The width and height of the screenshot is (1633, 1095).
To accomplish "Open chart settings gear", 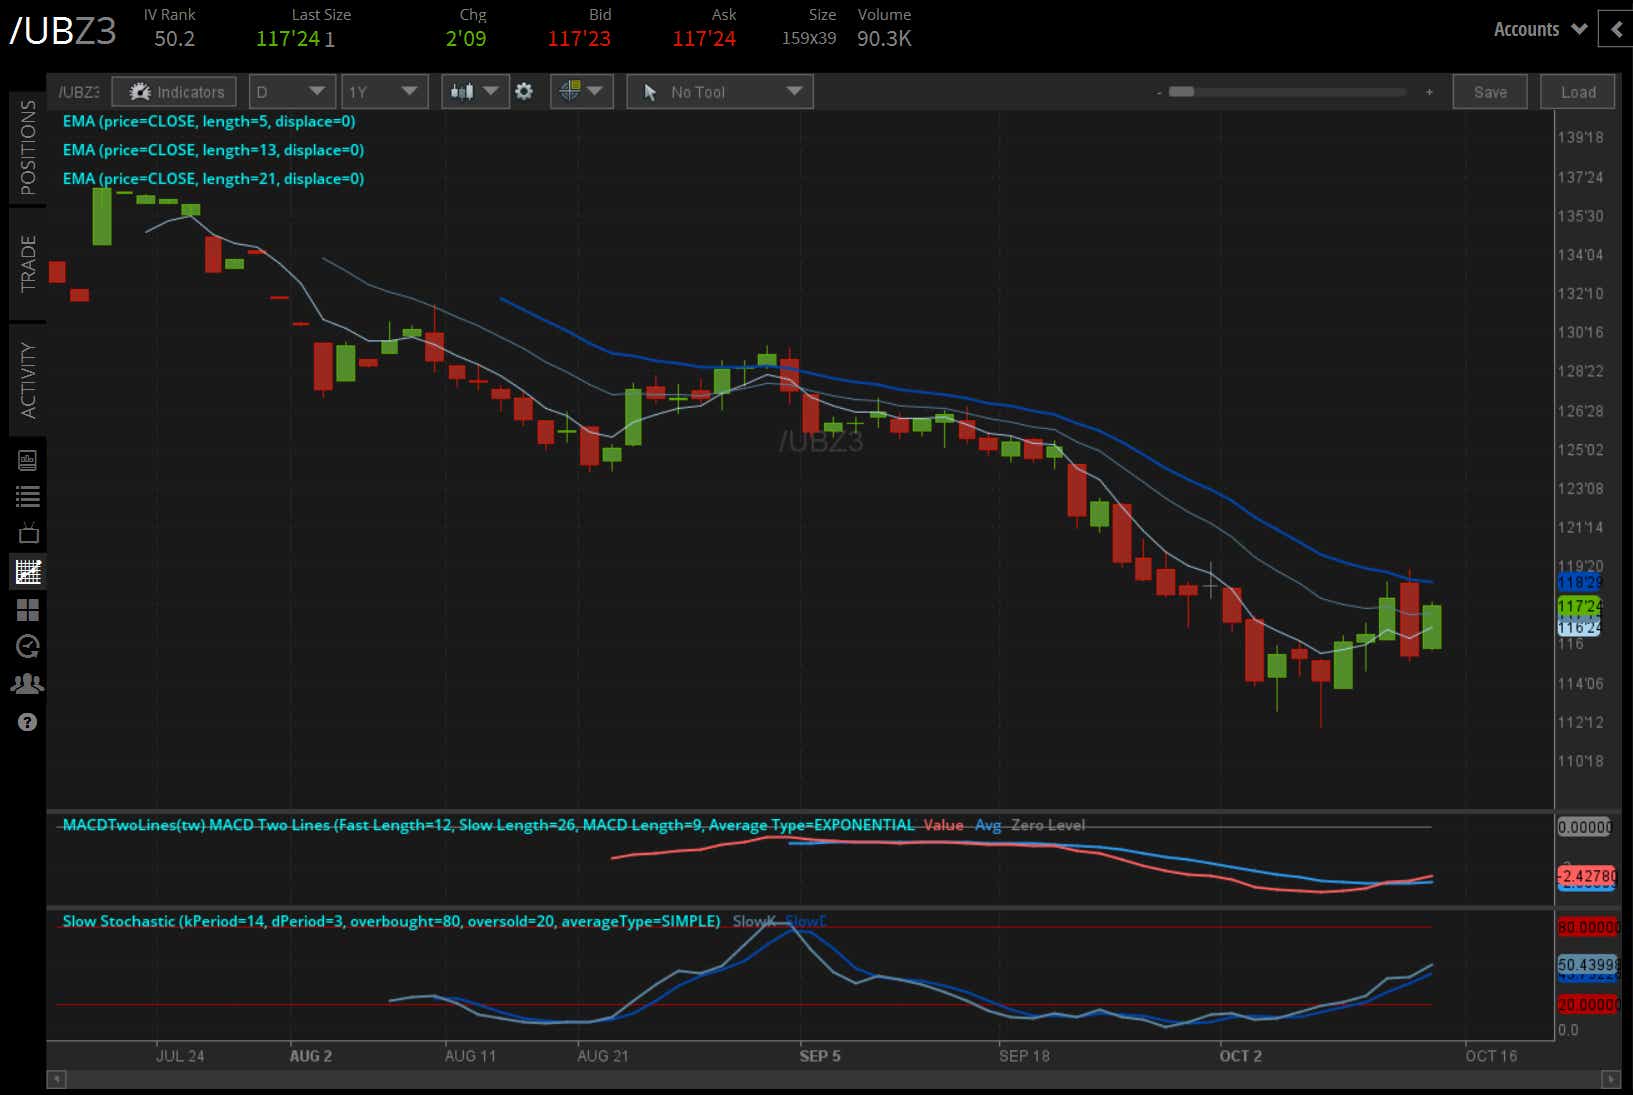I will tap(524, 92).
